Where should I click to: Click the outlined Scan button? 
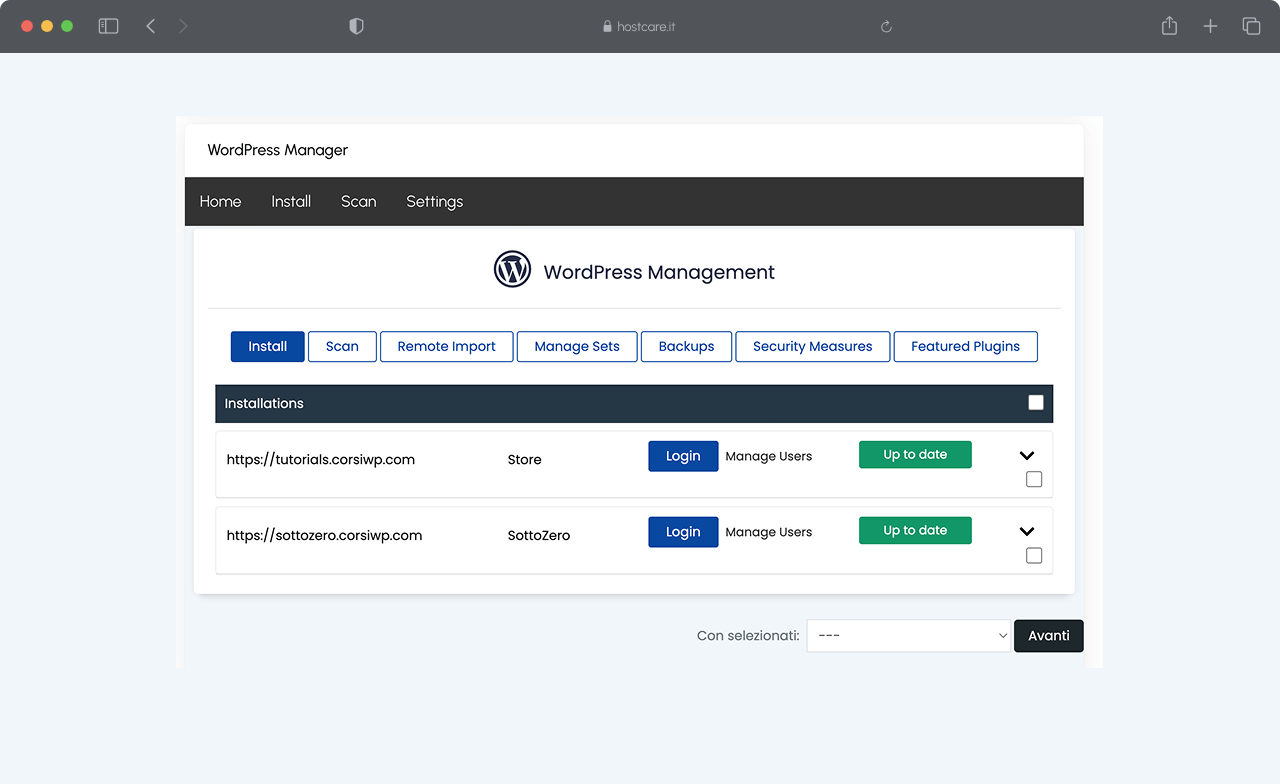(x=342, y=346)
